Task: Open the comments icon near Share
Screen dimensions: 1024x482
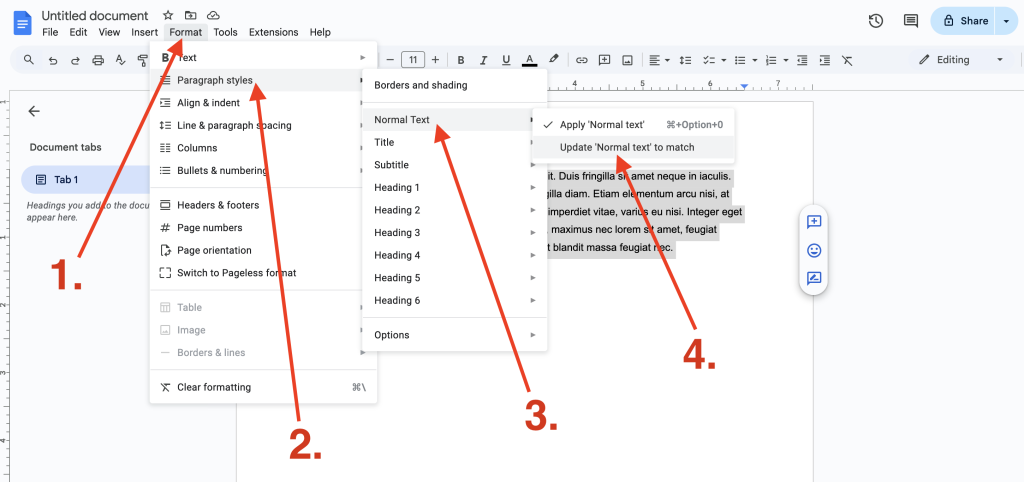Action: pos(910,21)
